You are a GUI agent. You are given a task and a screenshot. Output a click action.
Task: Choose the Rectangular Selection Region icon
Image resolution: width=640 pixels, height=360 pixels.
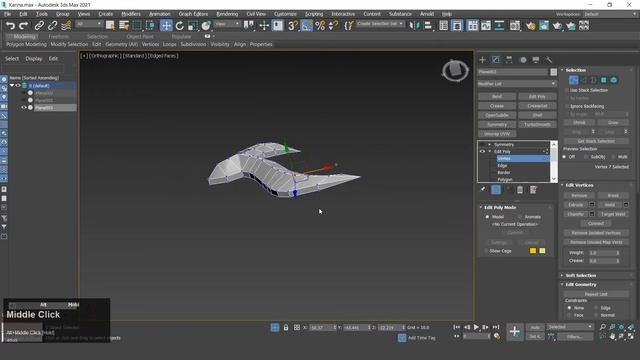point(137,26)
